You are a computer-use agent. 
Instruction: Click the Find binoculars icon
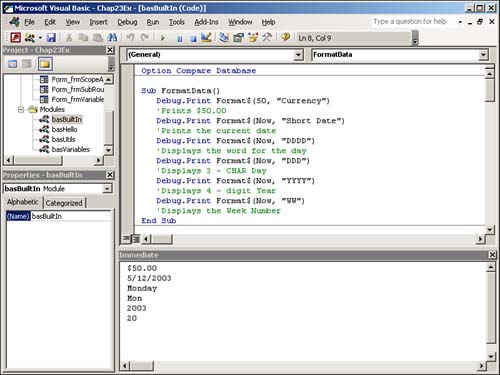112,38
